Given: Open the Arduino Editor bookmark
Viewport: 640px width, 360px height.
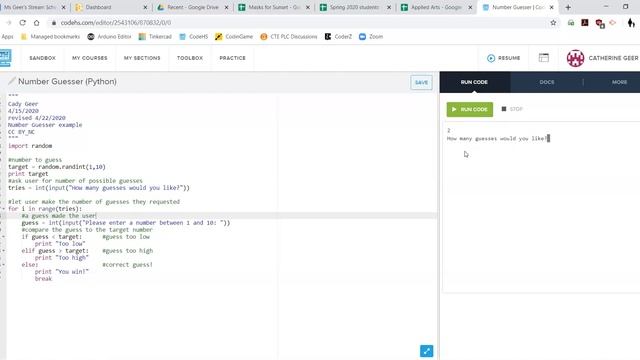Looking at the screenshot, I should (x=109, y=37).
